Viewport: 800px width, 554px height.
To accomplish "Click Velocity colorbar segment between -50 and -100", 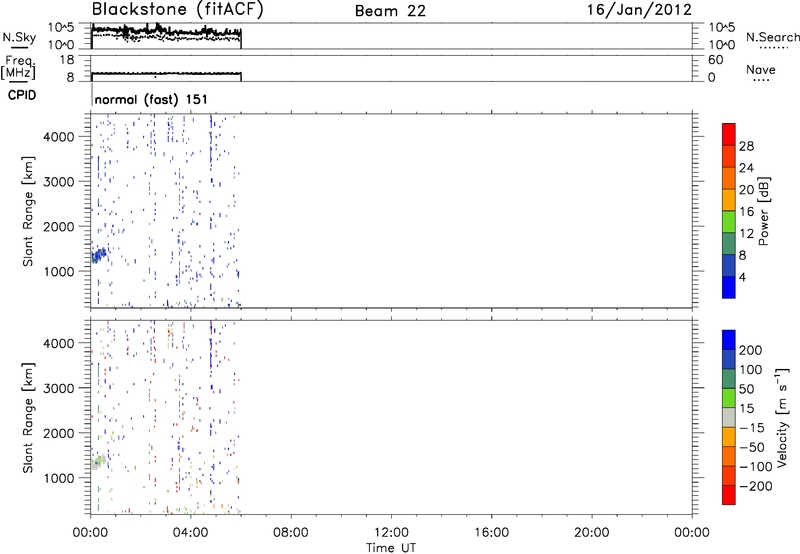I will (729, 456).
